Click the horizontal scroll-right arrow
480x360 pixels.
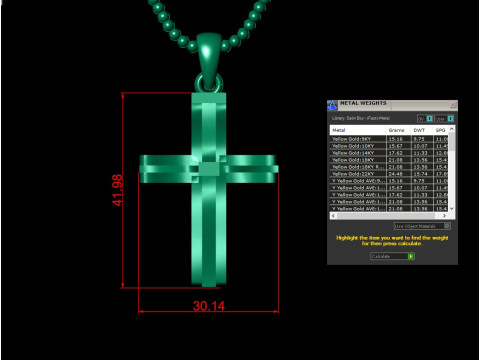click(x=444, y=216)
